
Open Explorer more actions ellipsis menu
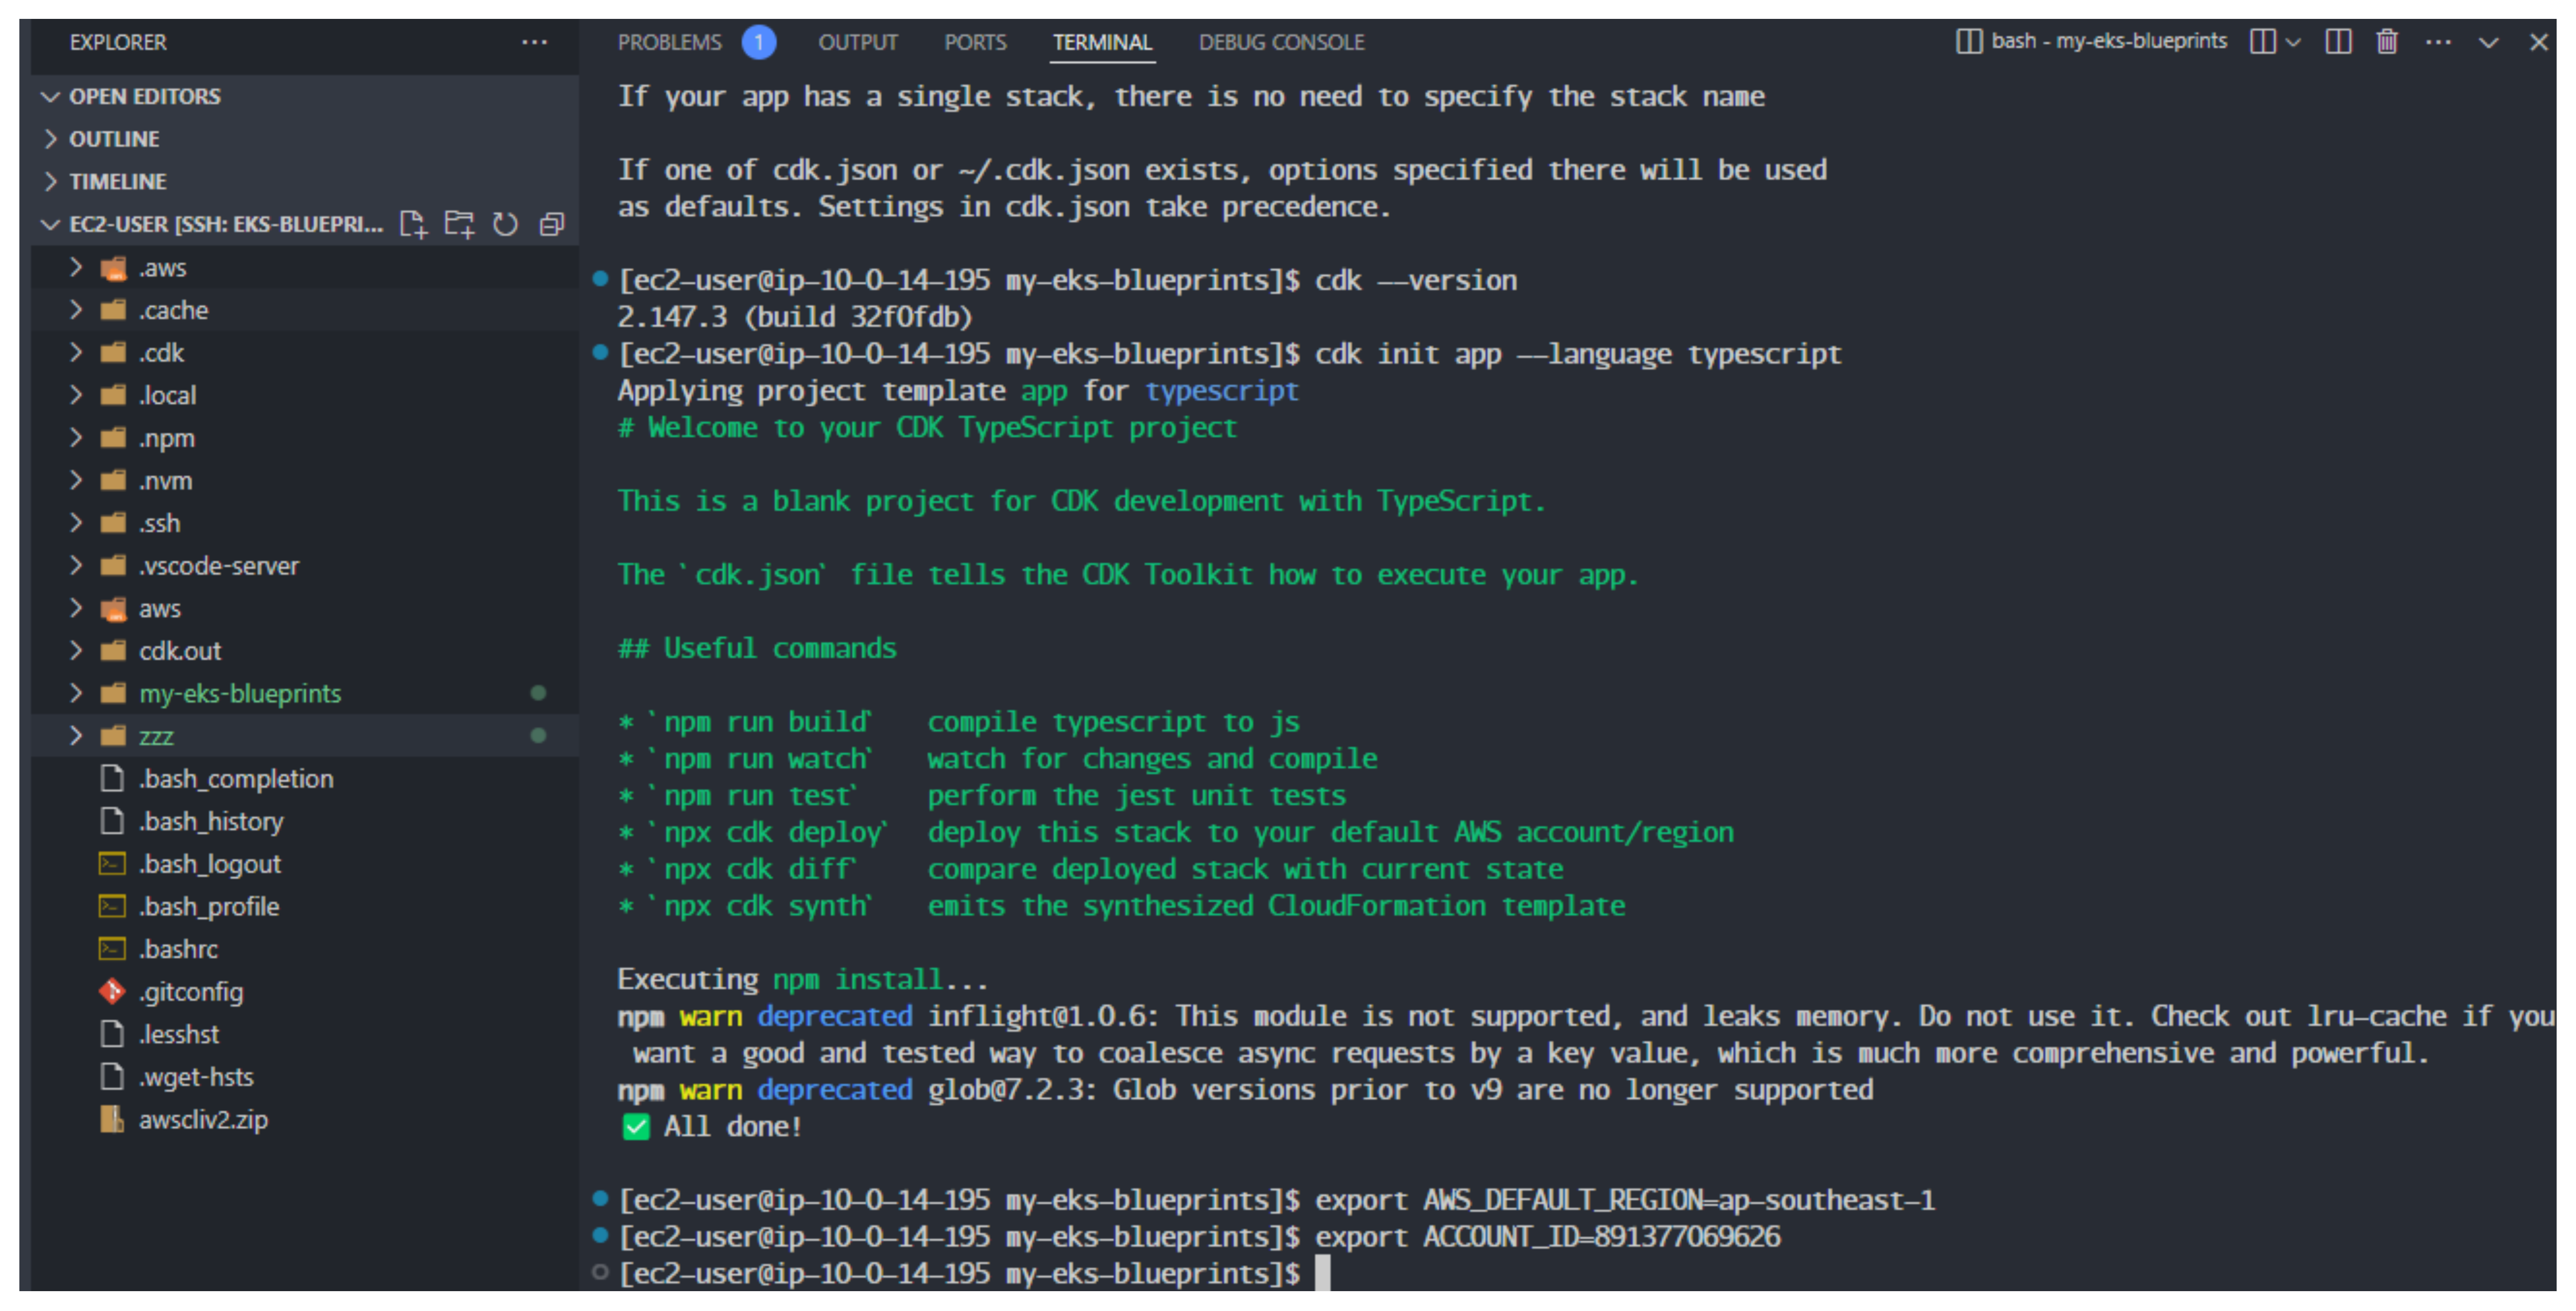click(x=534, y=42)
